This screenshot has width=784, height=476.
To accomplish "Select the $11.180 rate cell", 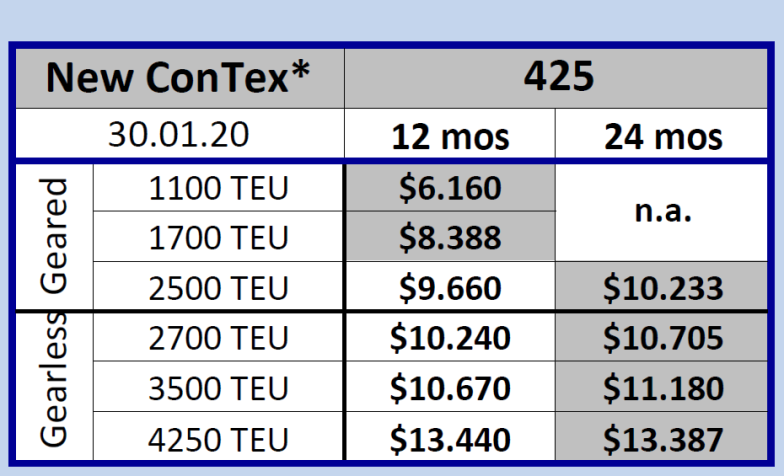I will (663, 389).
